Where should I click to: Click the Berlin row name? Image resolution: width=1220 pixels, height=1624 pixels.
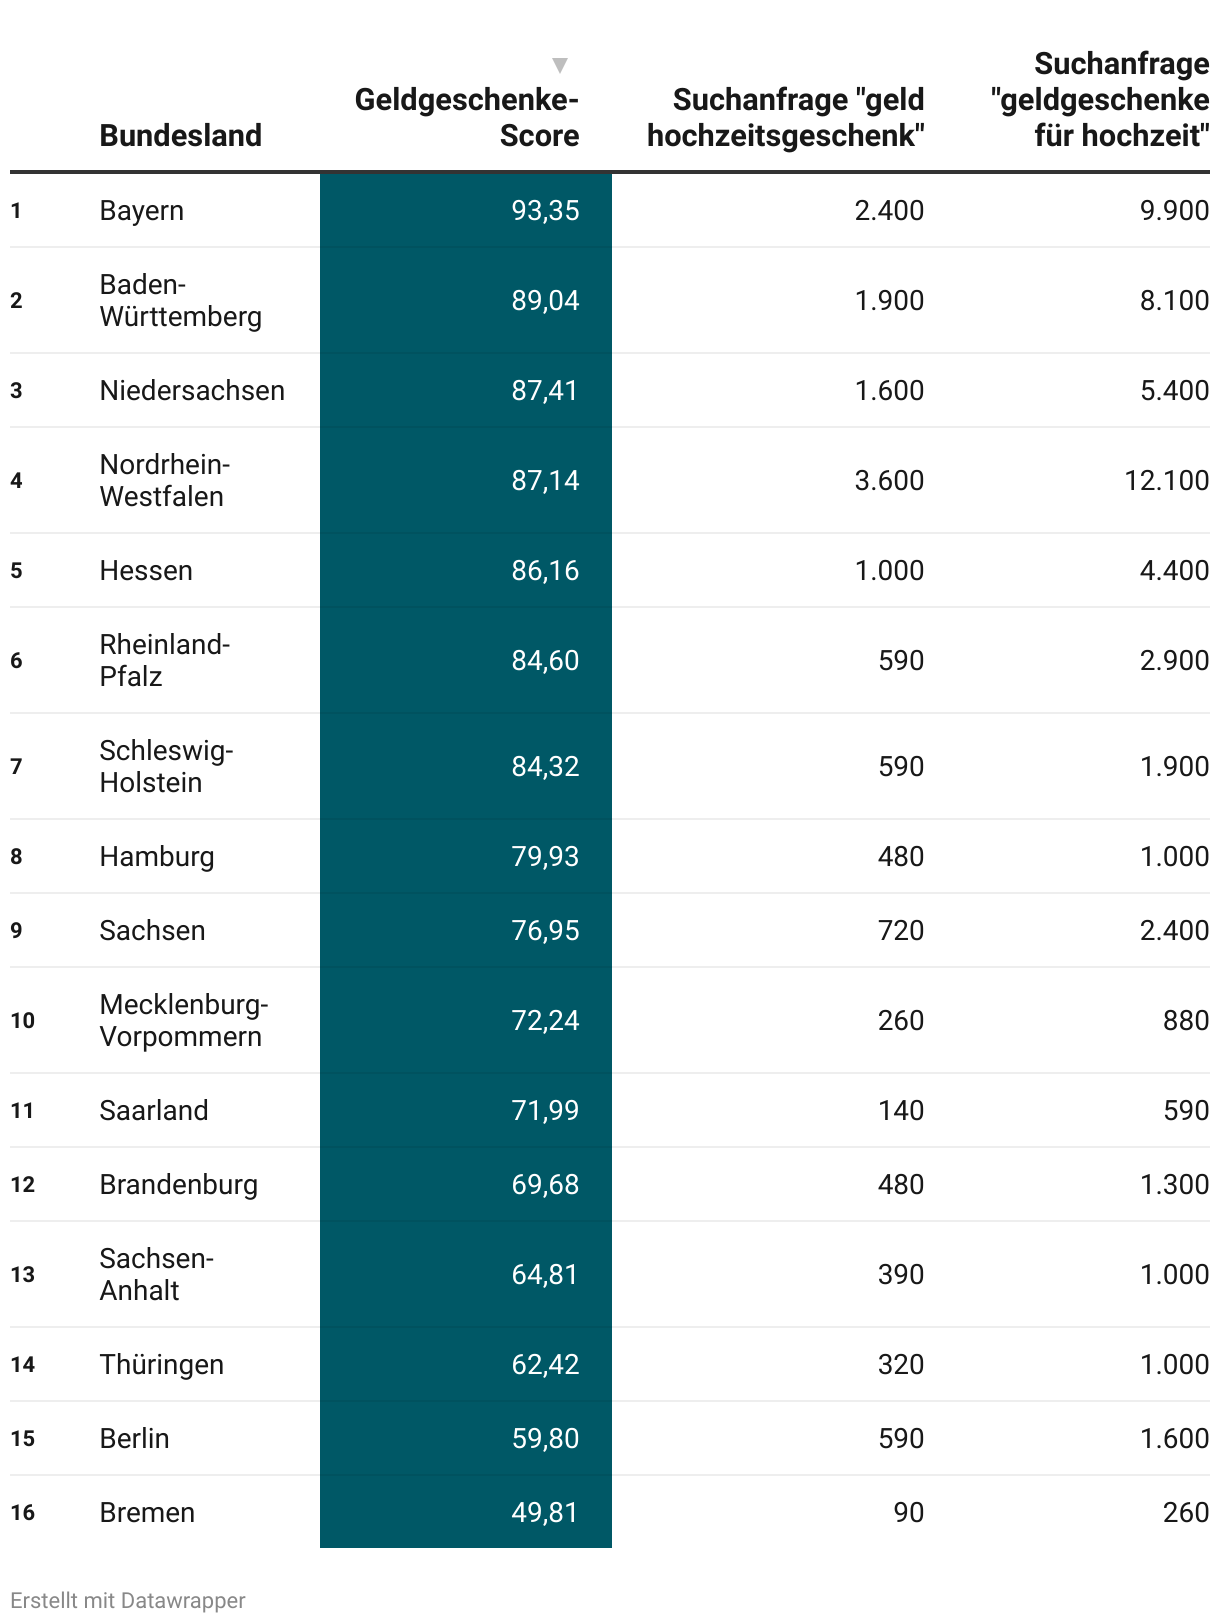(x=134, y=1438)
